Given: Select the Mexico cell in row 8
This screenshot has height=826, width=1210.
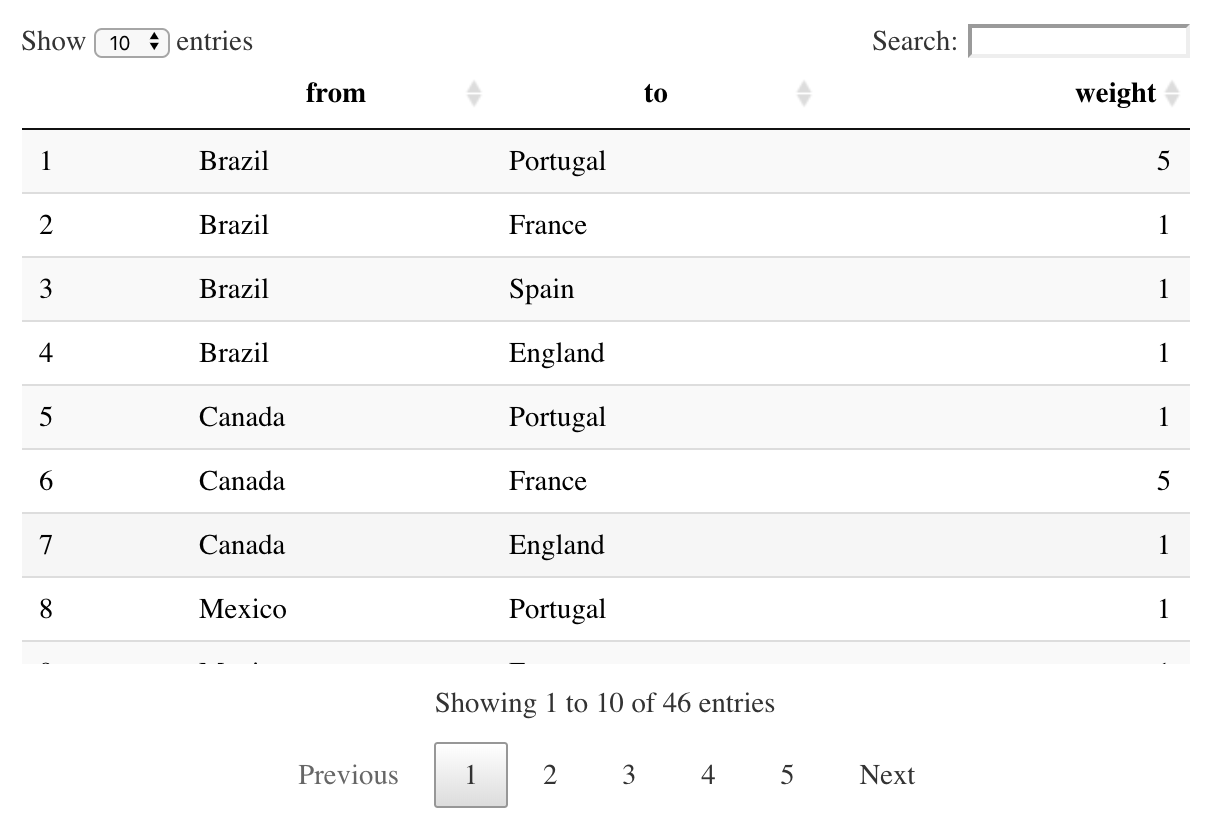Looking at the screenshot, I should coord(243,609).
